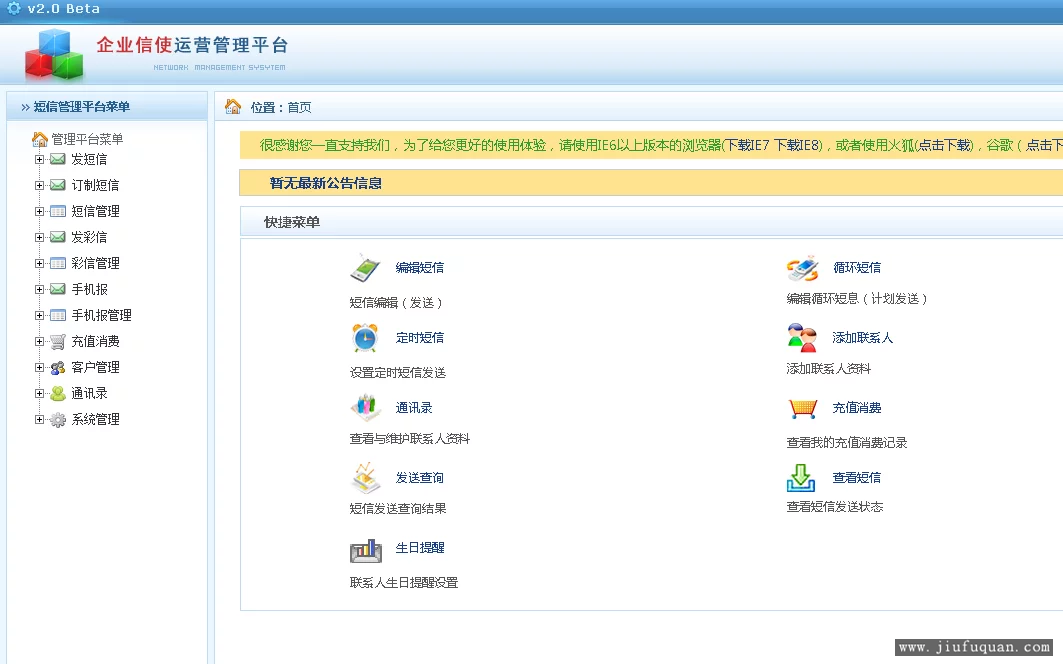1063x664 pixels.
Task: Expand the 客户管理 tree node
Action: (x=39, y=367)
